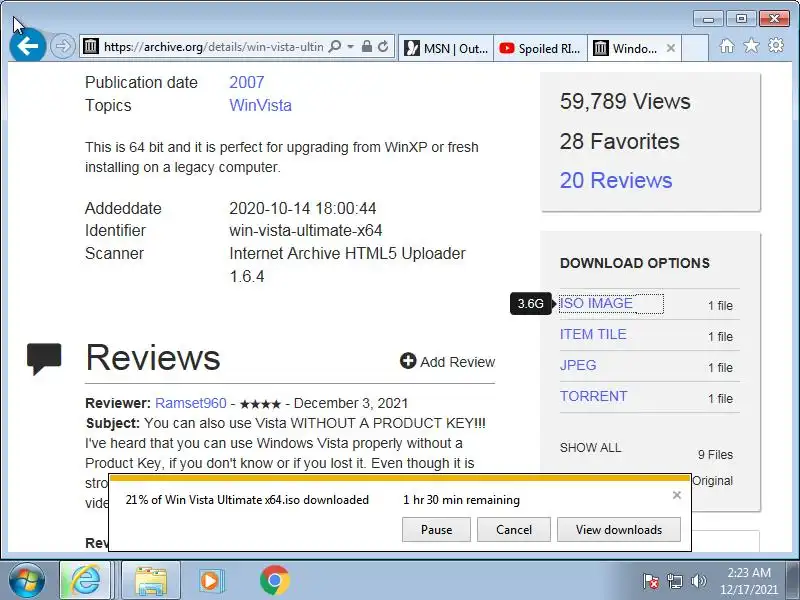Open the JPEG download option
800x600 pixels.
click(x=578, y=365)
